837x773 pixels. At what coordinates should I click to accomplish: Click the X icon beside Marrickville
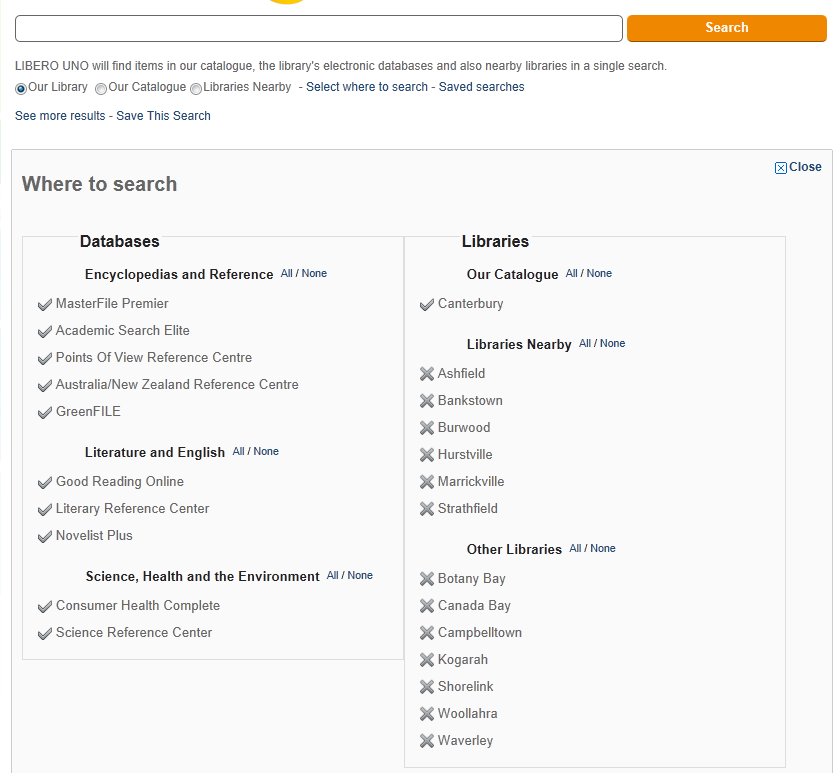[427, 482]
